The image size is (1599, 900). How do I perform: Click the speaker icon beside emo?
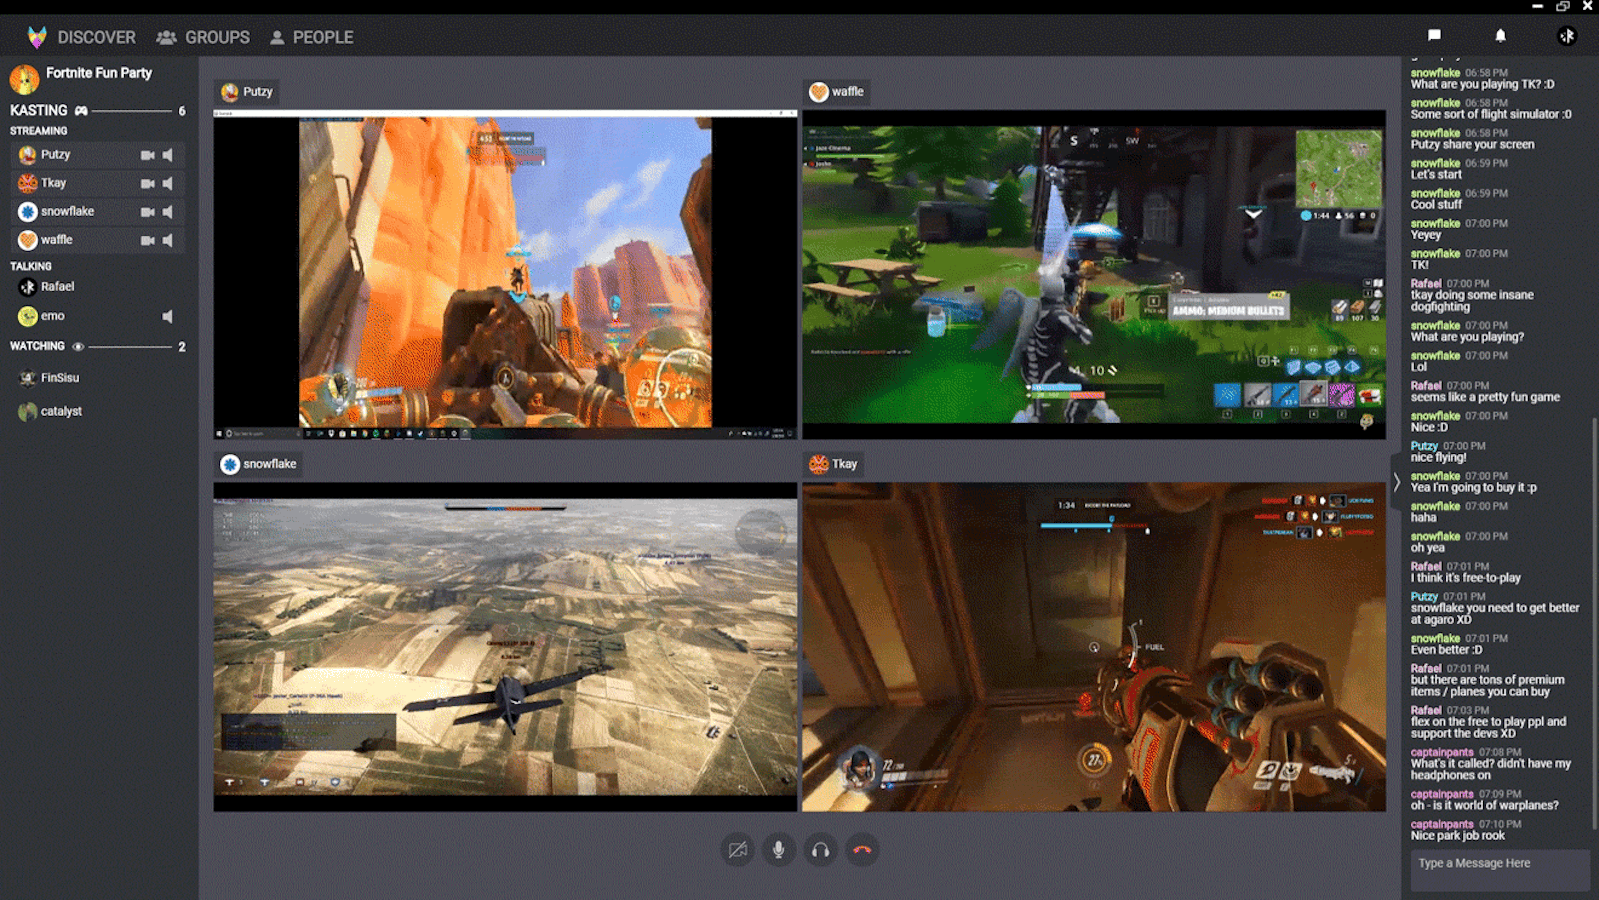point(168,317)
